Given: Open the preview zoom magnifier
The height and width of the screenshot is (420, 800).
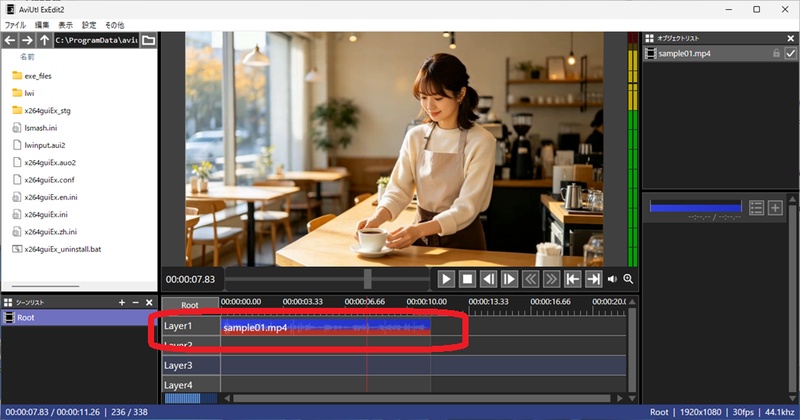Looking at the screenshot, I should 628,279.
